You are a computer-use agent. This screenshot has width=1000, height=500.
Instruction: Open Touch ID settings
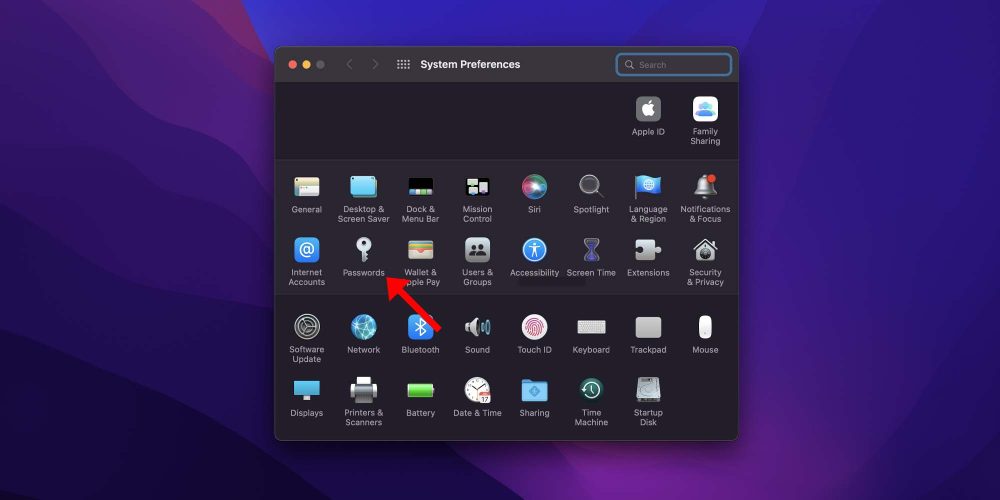[x=534, y=328]
